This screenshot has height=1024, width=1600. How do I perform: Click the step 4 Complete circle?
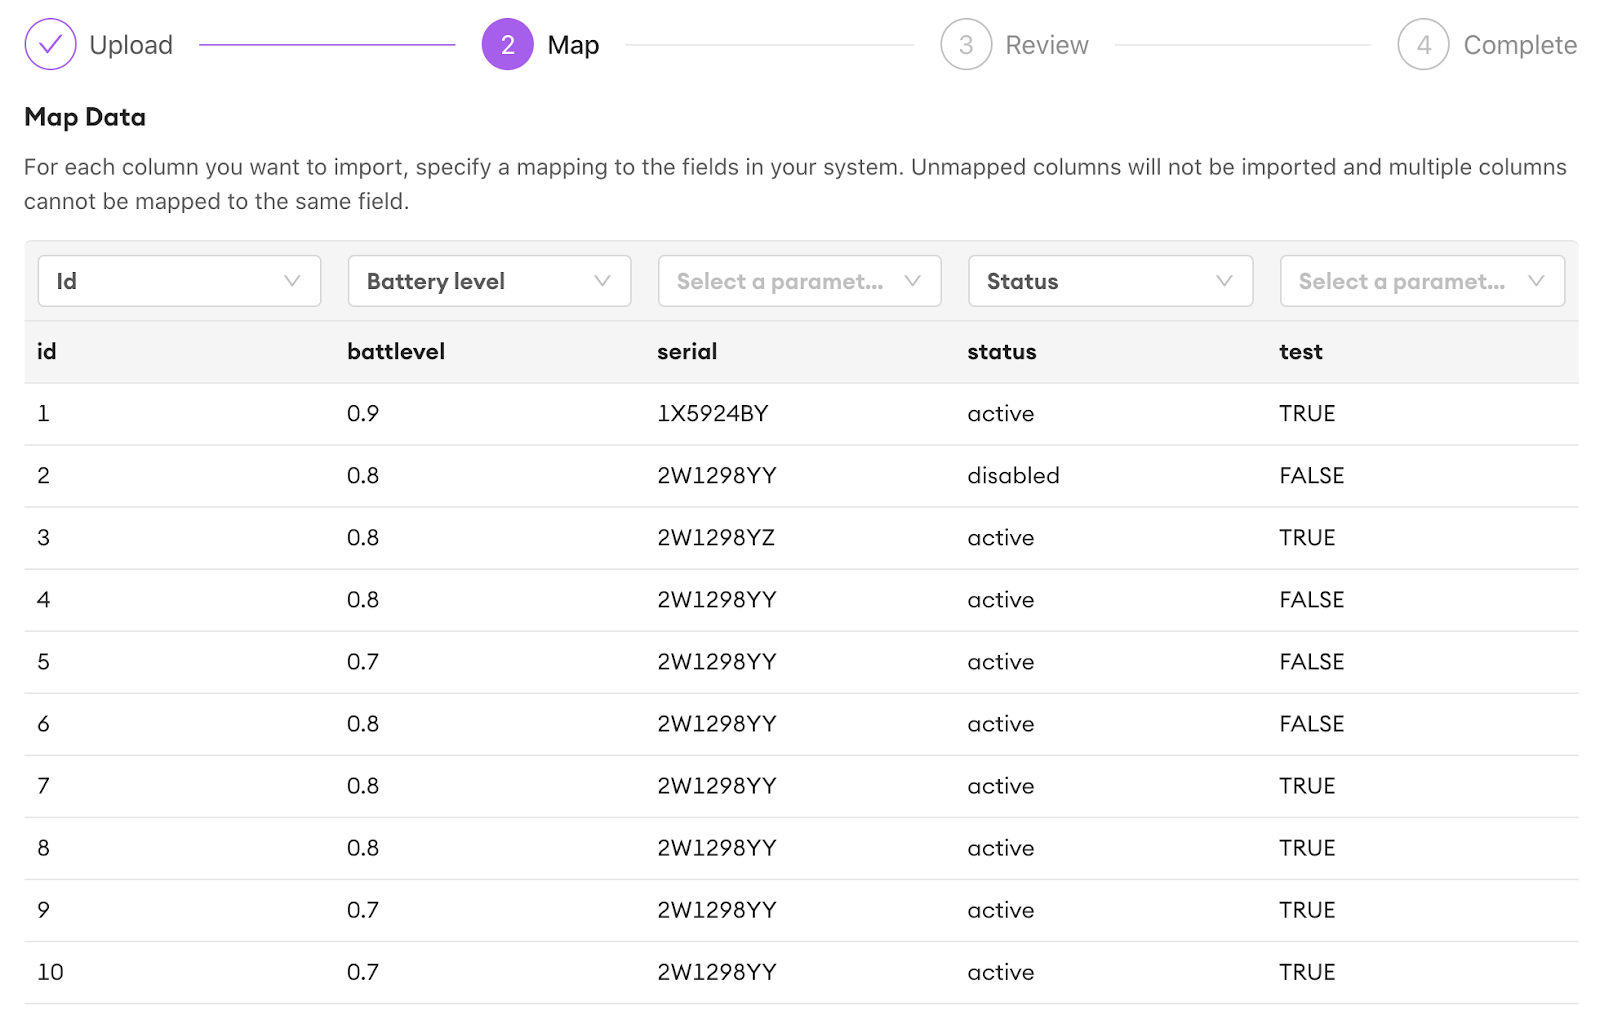pos(1424,45)
